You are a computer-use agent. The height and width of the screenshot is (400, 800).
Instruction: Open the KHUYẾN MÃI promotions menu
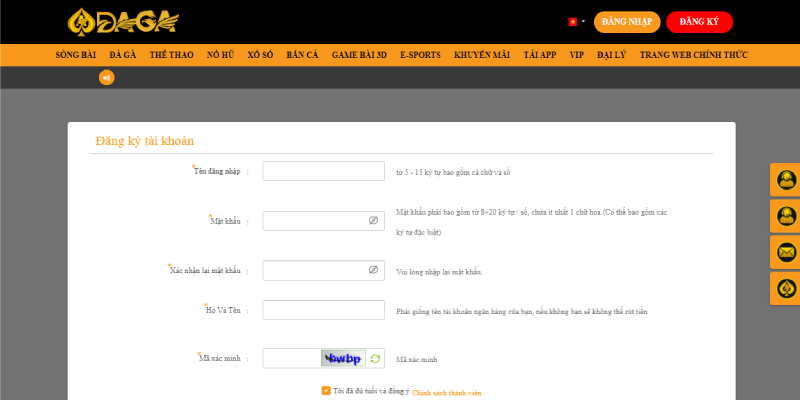click(482, 55)
